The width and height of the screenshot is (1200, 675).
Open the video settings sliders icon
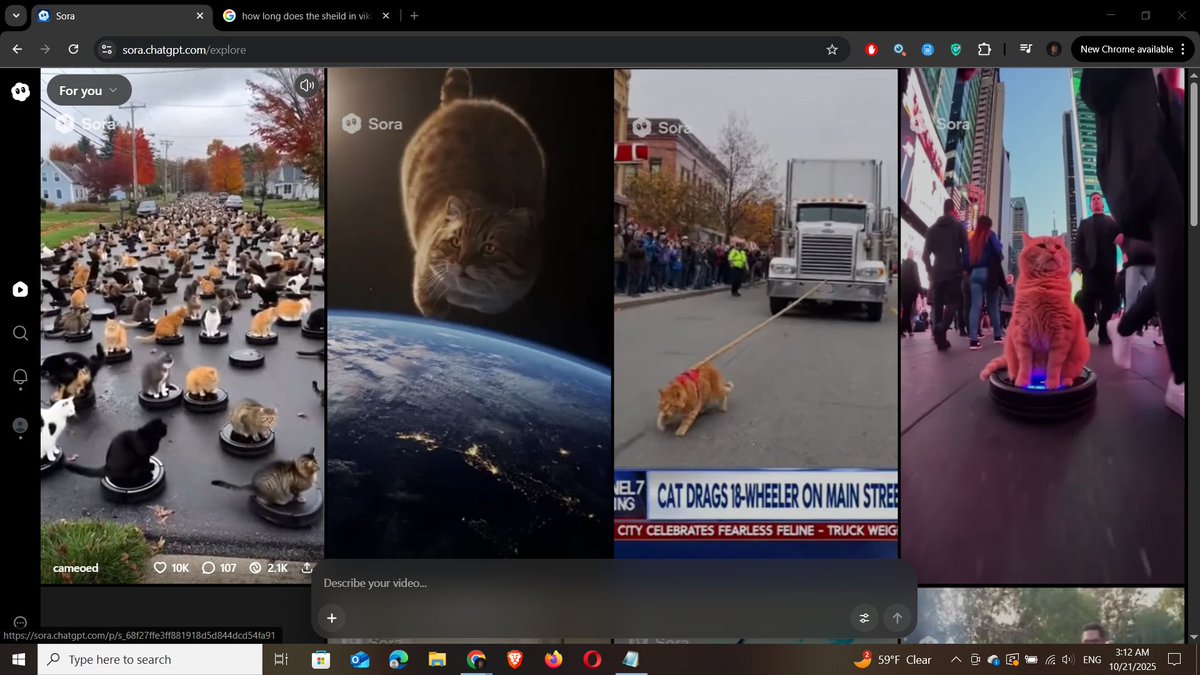(x=864, y=618)
